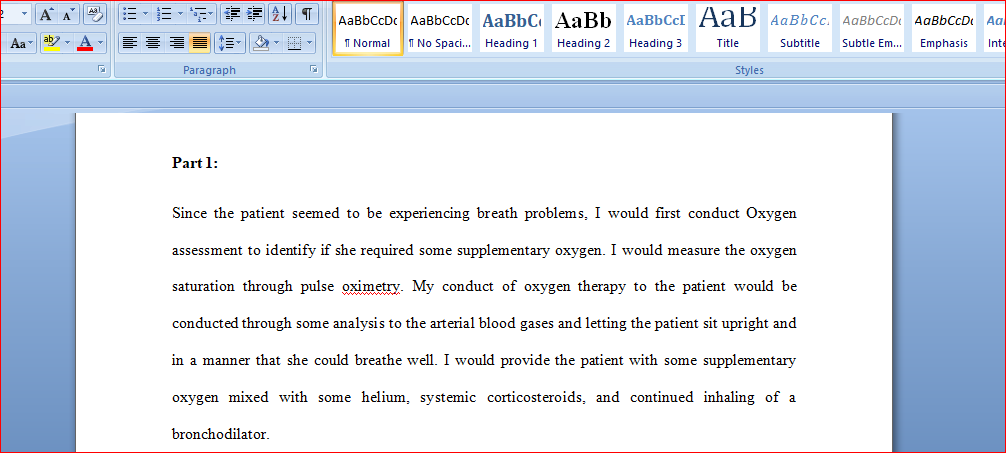Open the Line Spacing menu
This screenshot has height=453, width=1006.
(230, 44)
